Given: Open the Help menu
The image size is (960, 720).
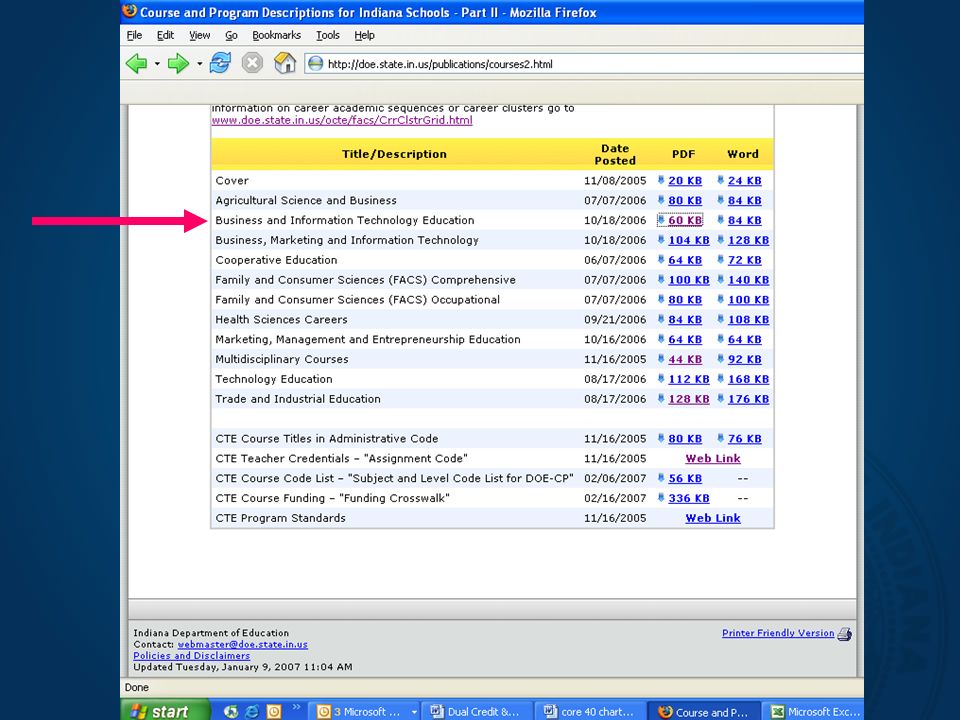Looking at the screenshot, I should tap(364, 35).
